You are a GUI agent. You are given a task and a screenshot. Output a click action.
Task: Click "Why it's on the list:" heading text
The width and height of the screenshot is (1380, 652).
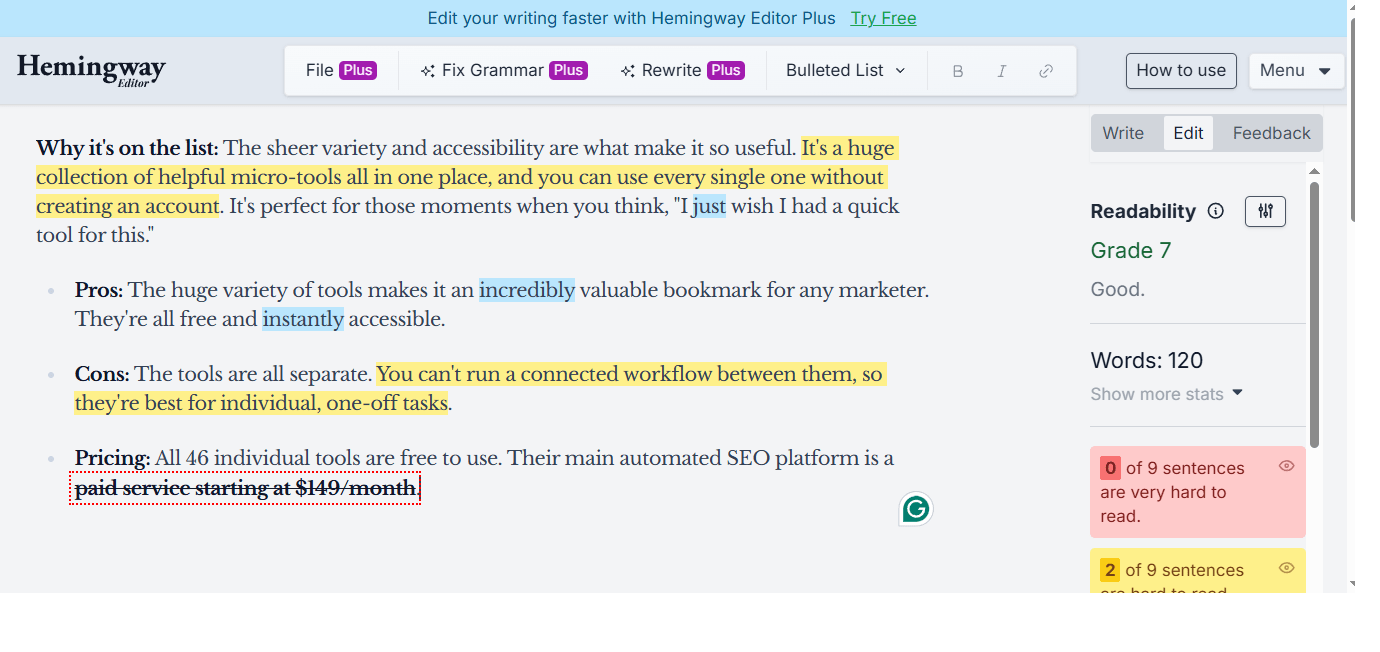tap(127, 148)
